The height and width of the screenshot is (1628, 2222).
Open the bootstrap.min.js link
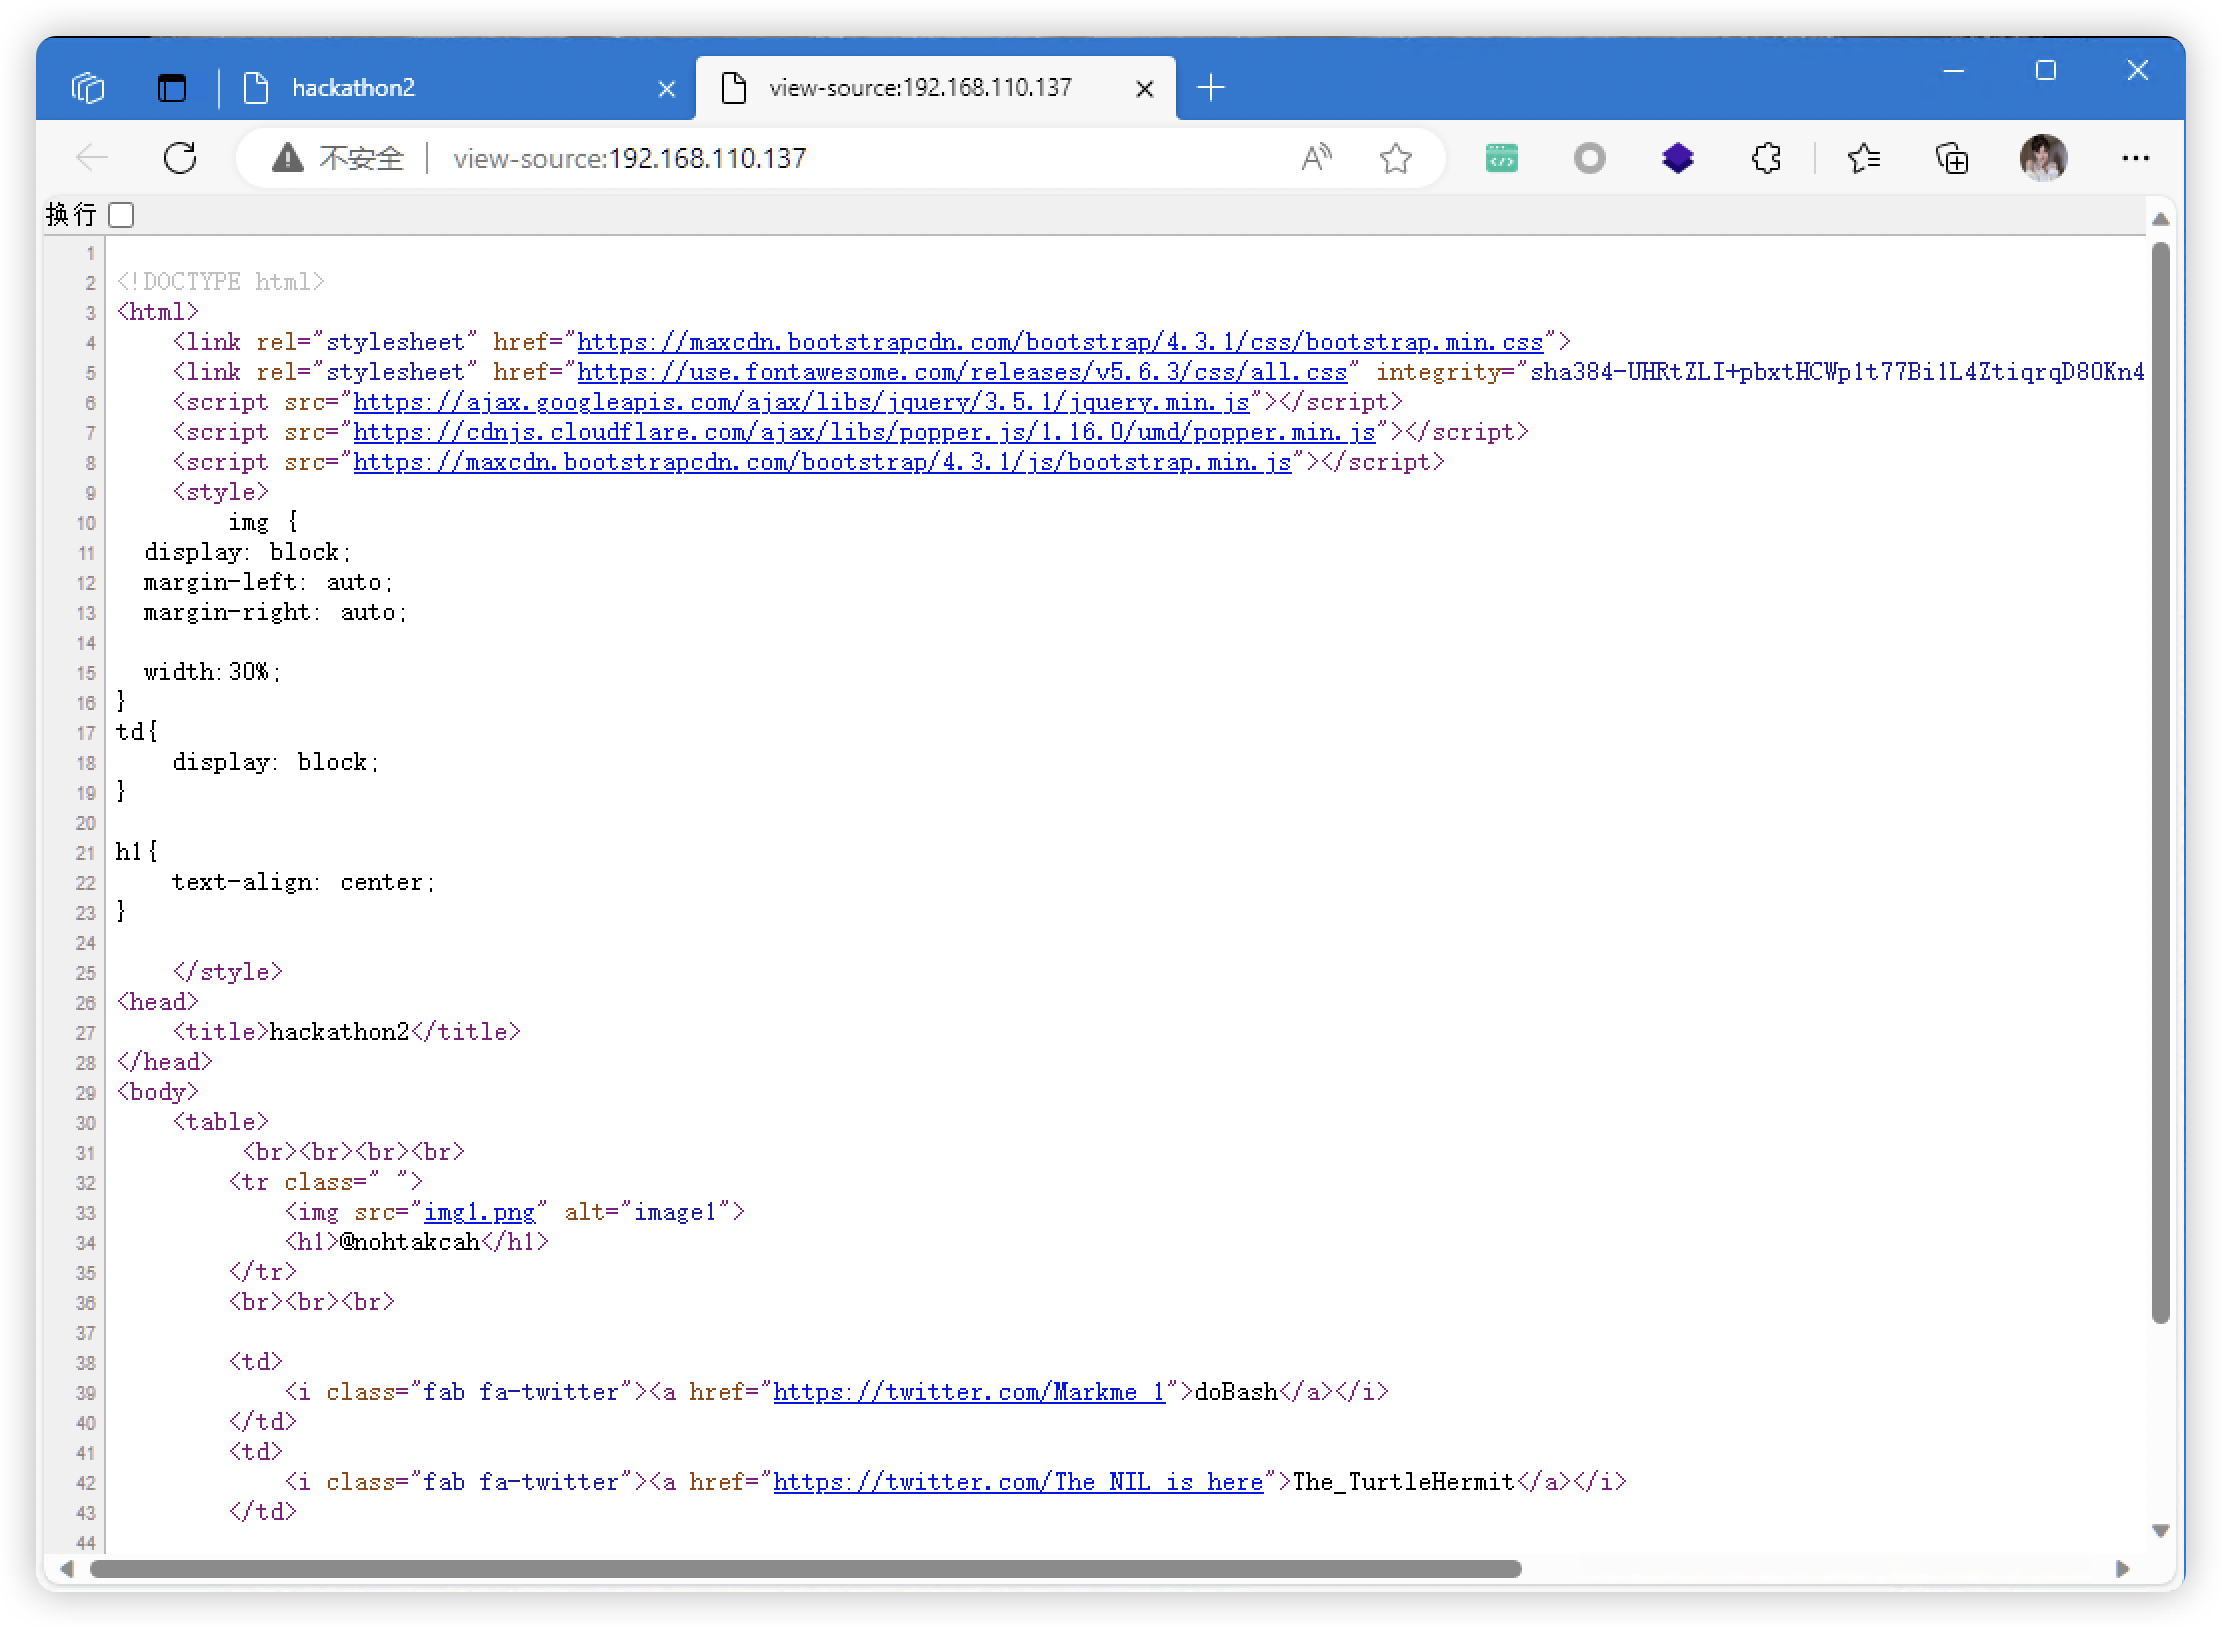pos(822,462)
